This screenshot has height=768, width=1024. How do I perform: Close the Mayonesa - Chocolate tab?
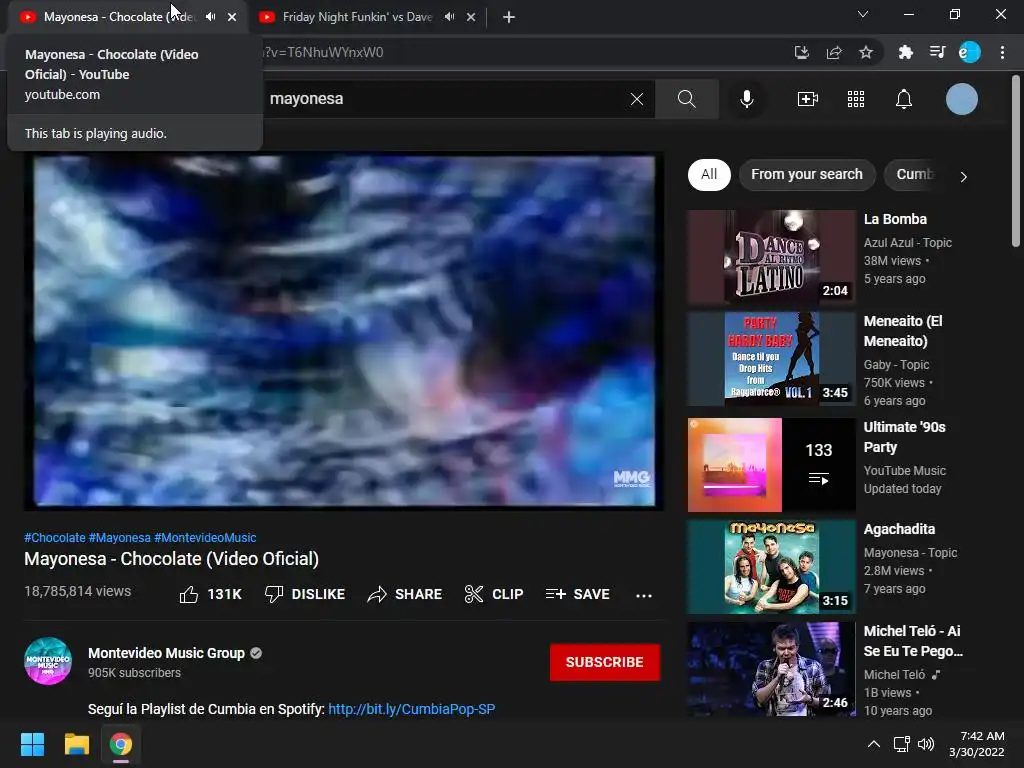tap(232, 17)
